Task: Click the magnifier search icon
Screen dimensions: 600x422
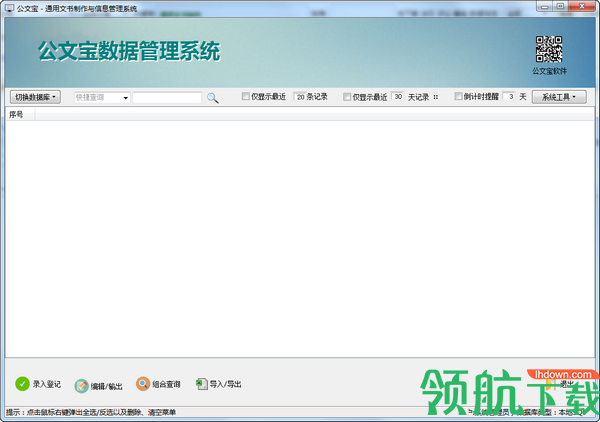Action: (x=213, y=98)
